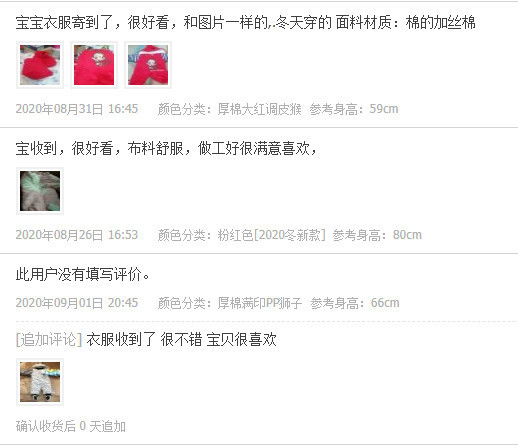Open the pink and green clothing review thumbnail
This screenshot has height=448, width=518.
tap(40, 191)
